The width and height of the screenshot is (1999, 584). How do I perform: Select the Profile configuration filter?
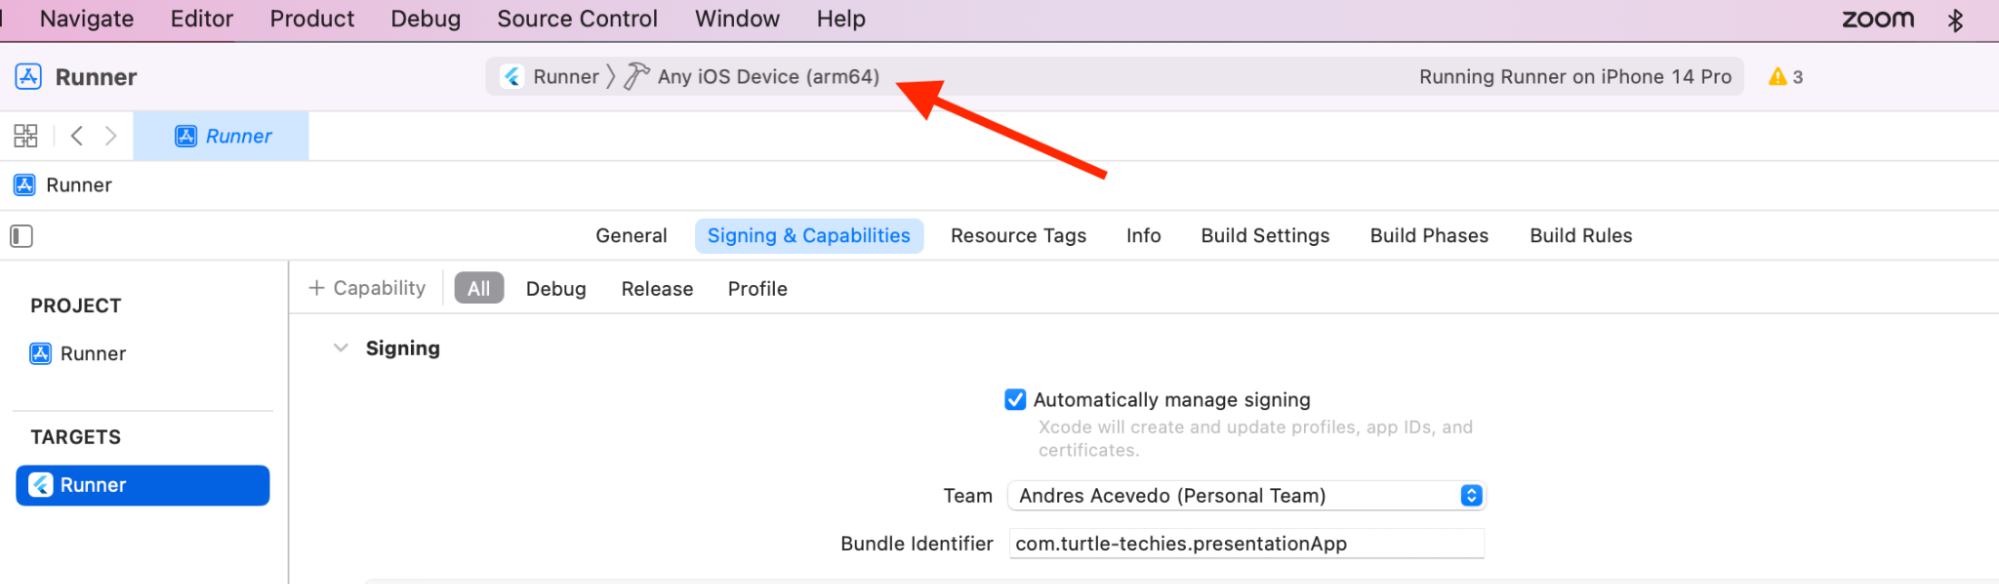(x=757, y=288)
